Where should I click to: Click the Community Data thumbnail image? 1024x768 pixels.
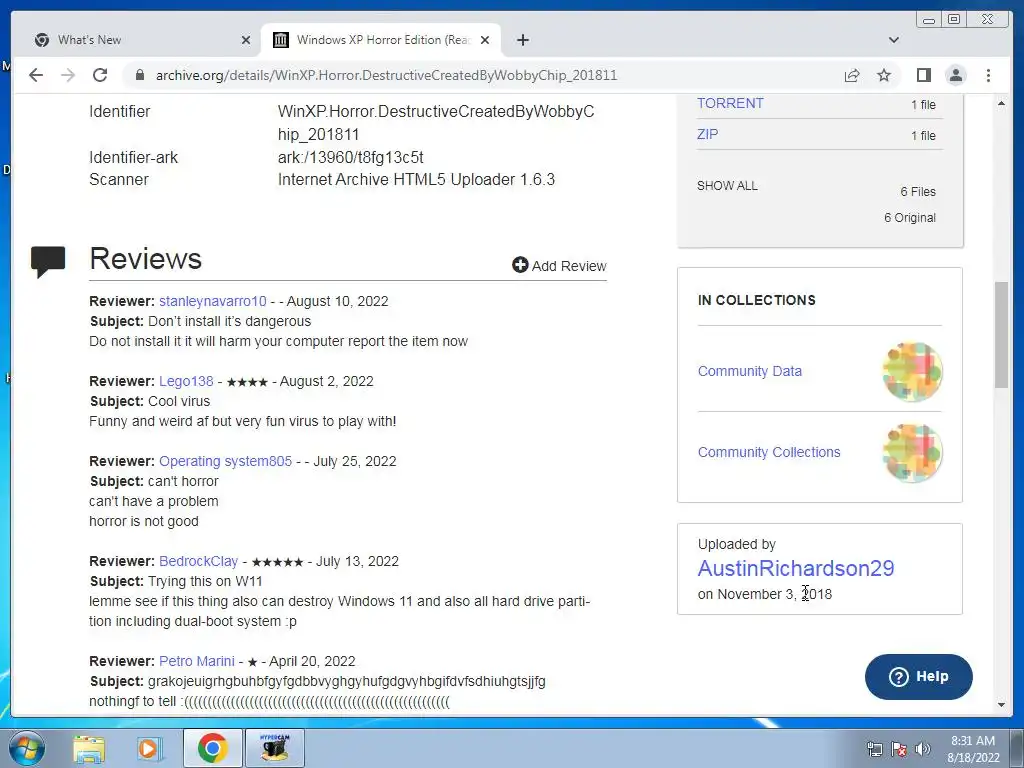(912, 372)
